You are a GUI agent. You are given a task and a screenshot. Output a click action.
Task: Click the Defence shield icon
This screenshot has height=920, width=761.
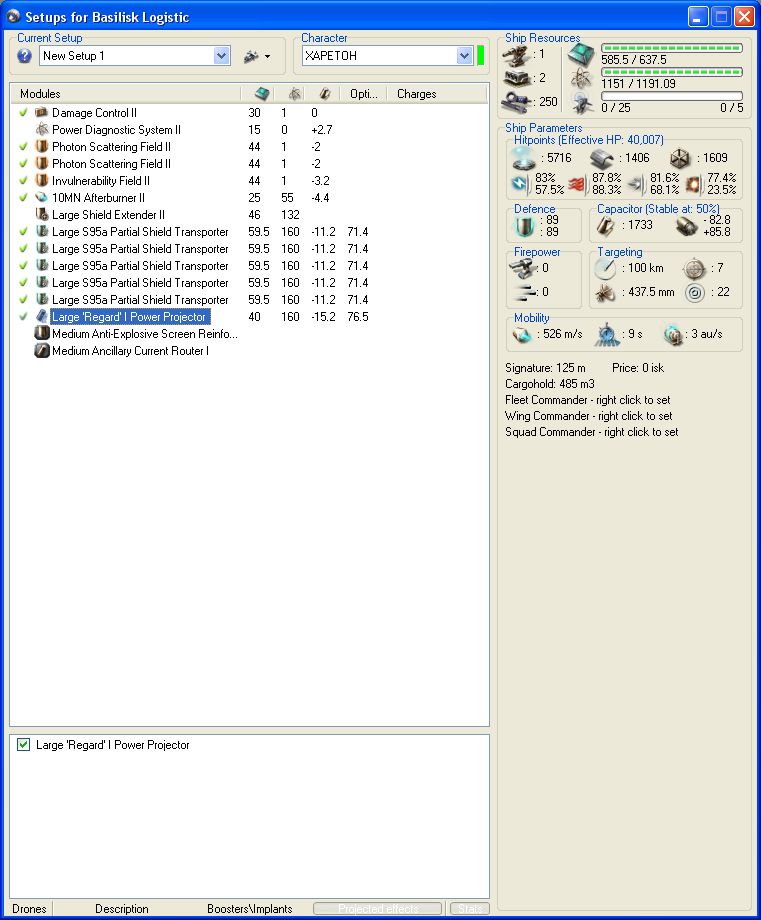click(x=524, y=226)
